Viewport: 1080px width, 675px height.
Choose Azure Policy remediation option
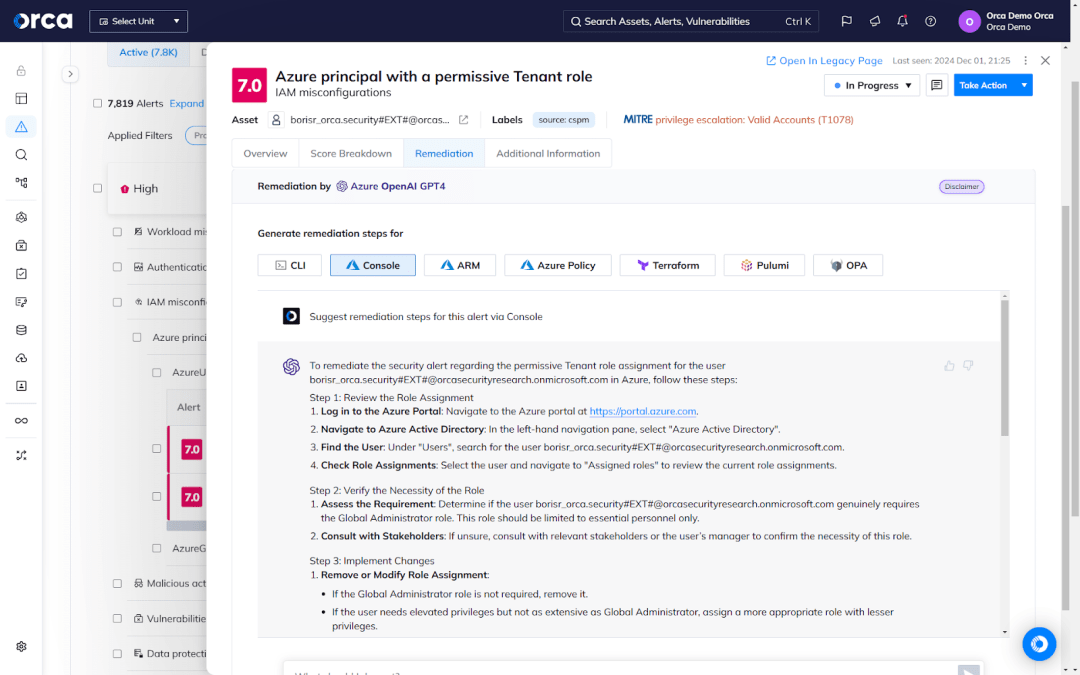[558, 265]
